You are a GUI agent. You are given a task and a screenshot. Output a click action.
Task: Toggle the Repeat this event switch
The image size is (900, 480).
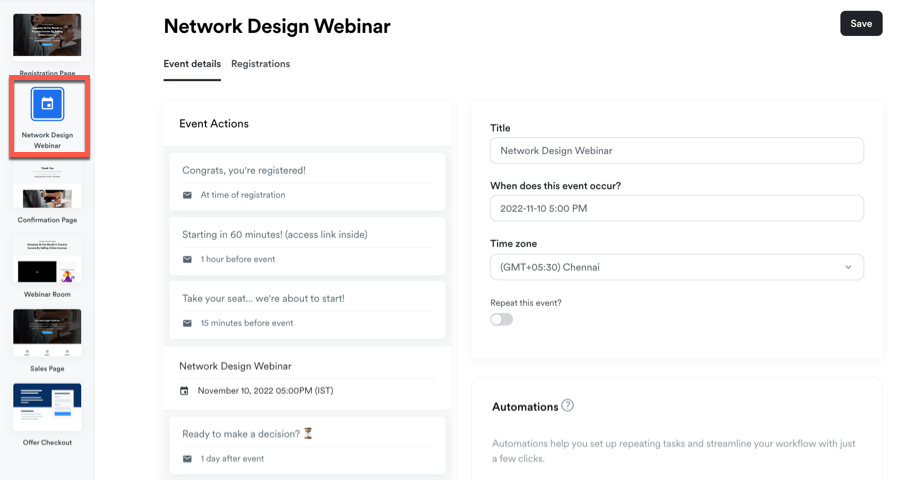pos(501,319)
